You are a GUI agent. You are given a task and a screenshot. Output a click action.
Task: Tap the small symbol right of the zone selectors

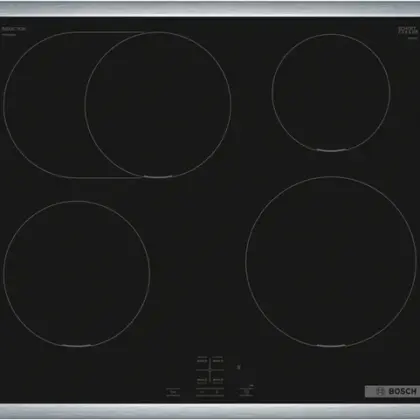239,367
